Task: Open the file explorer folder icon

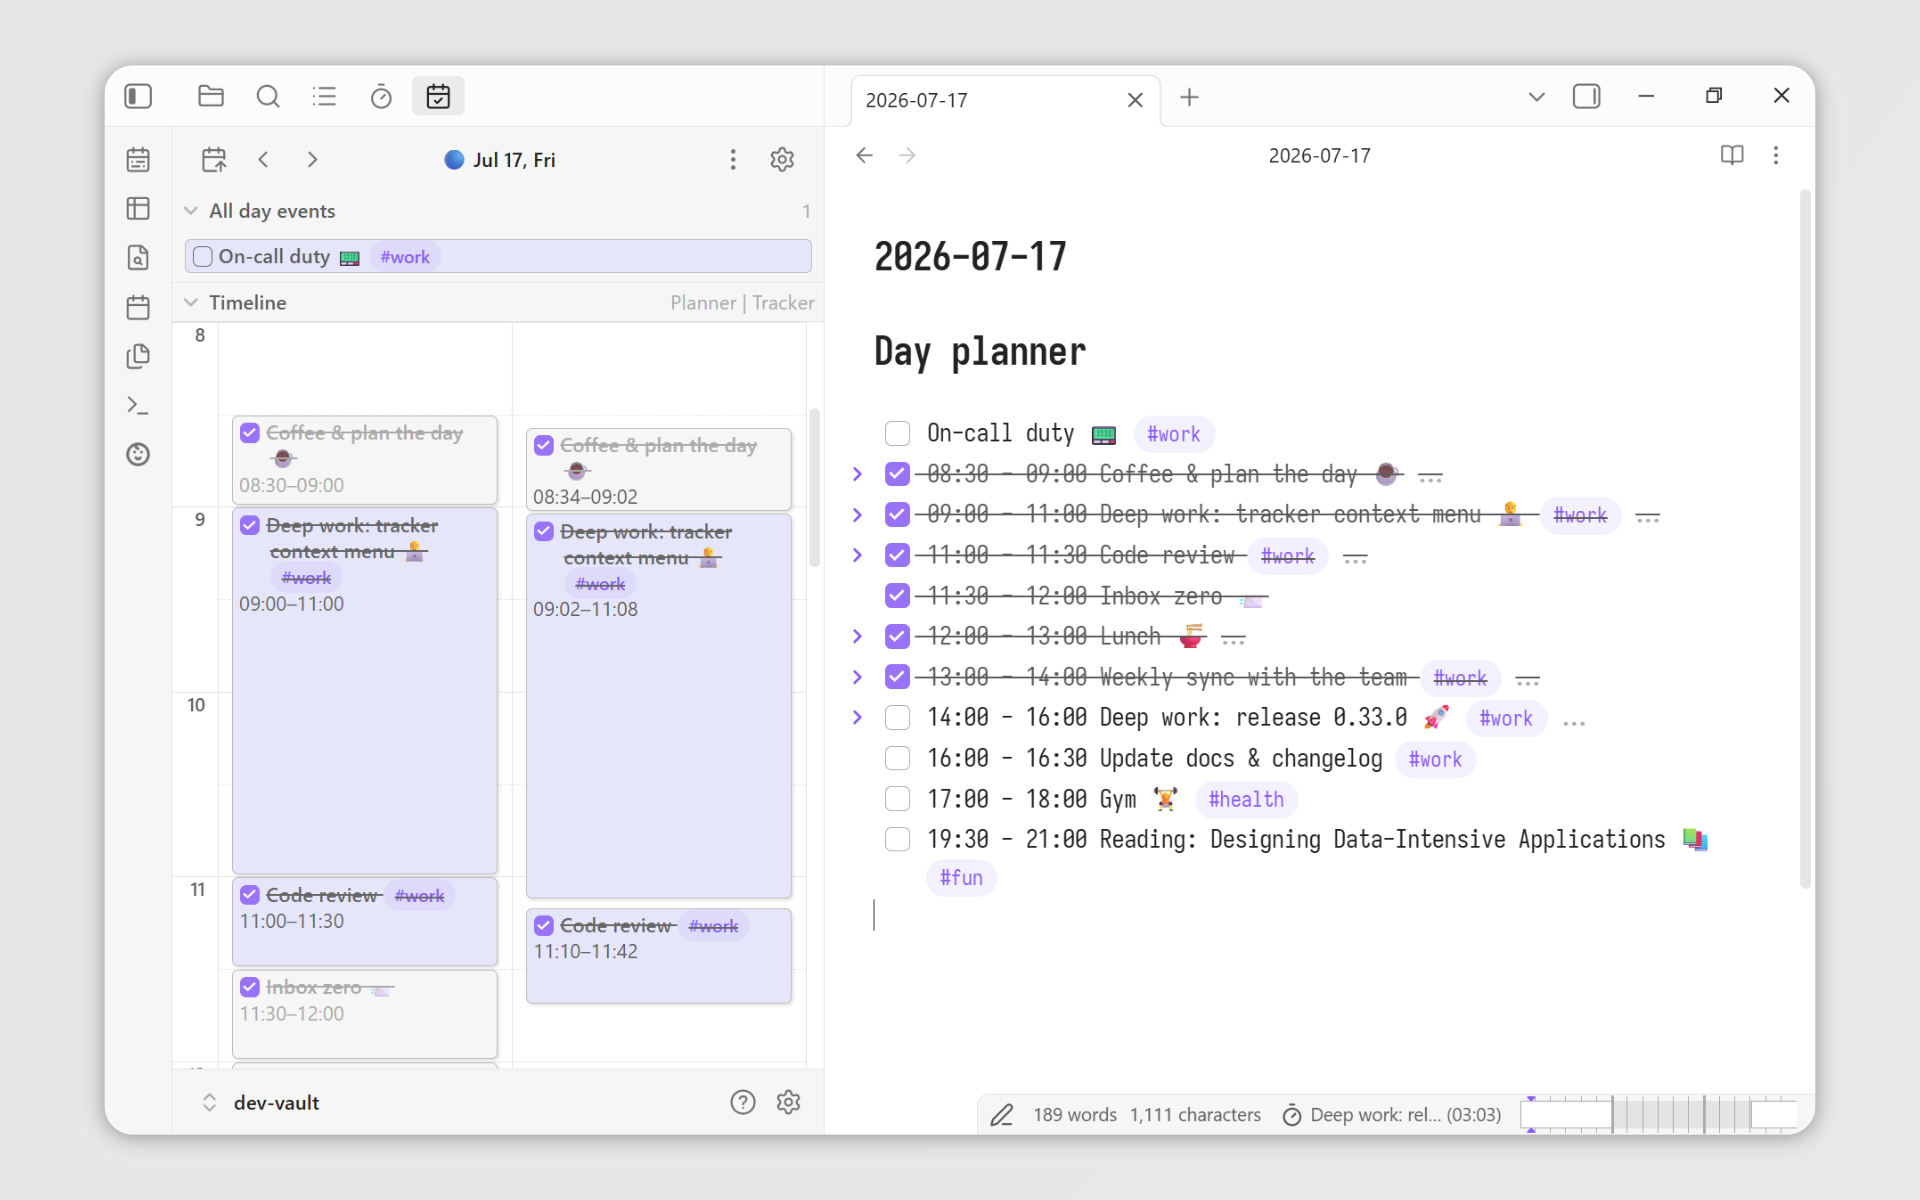Action: pyautogui.click(x=211, y=96)
